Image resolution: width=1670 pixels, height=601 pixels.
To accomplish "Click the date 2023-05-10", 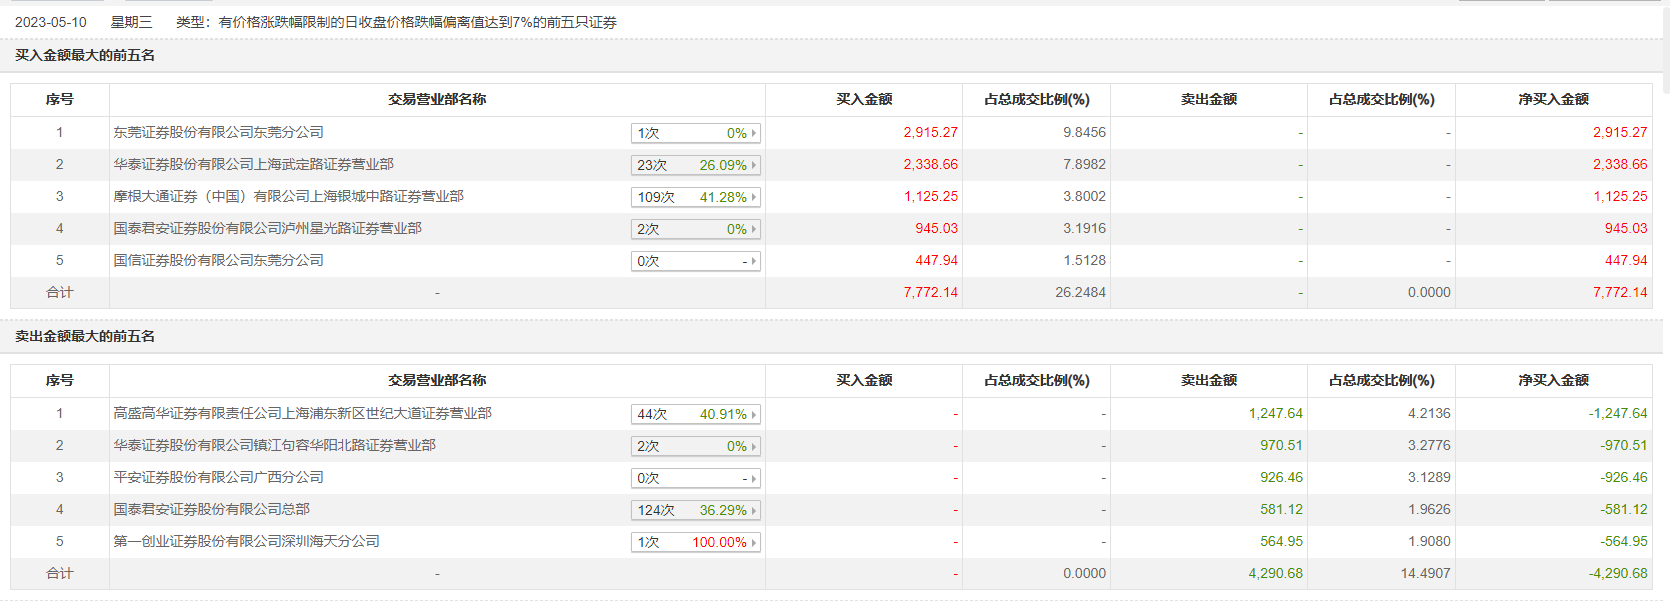I will pyautogui.click(x=50, y=22).
